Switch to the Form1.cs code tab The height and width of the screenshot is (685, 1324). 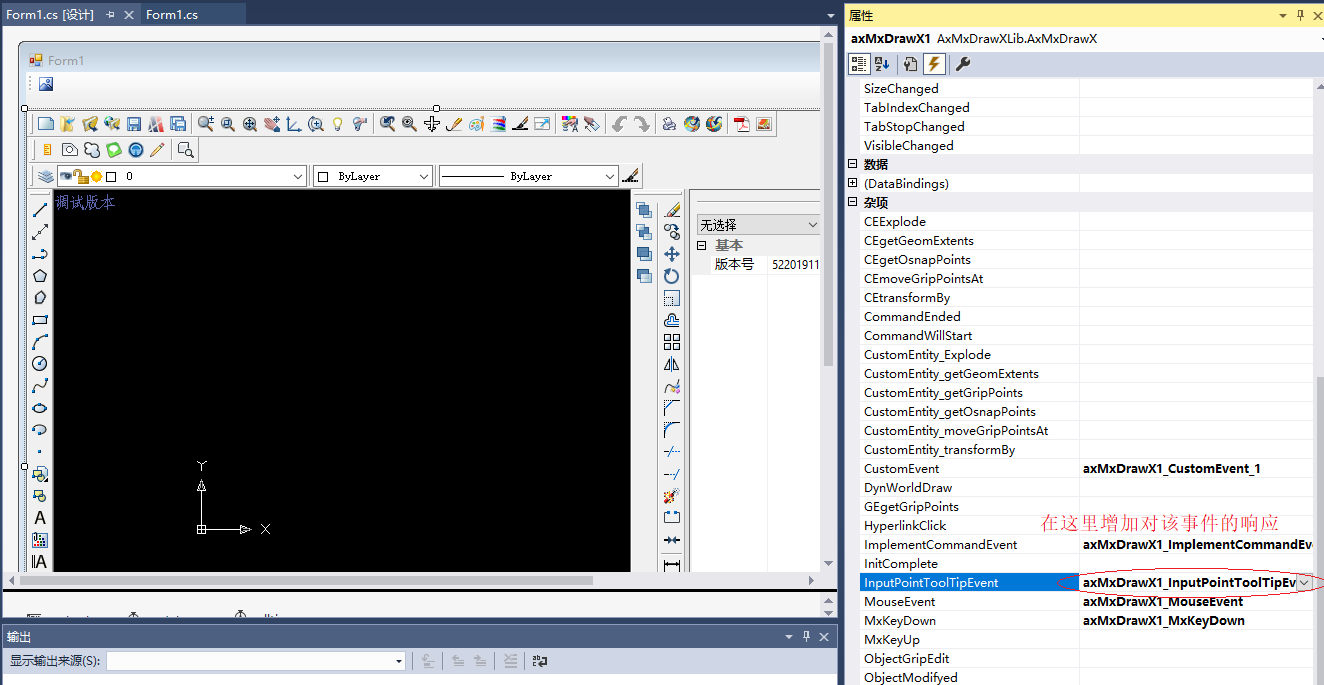pyautogui.click(x=172, y=14)
